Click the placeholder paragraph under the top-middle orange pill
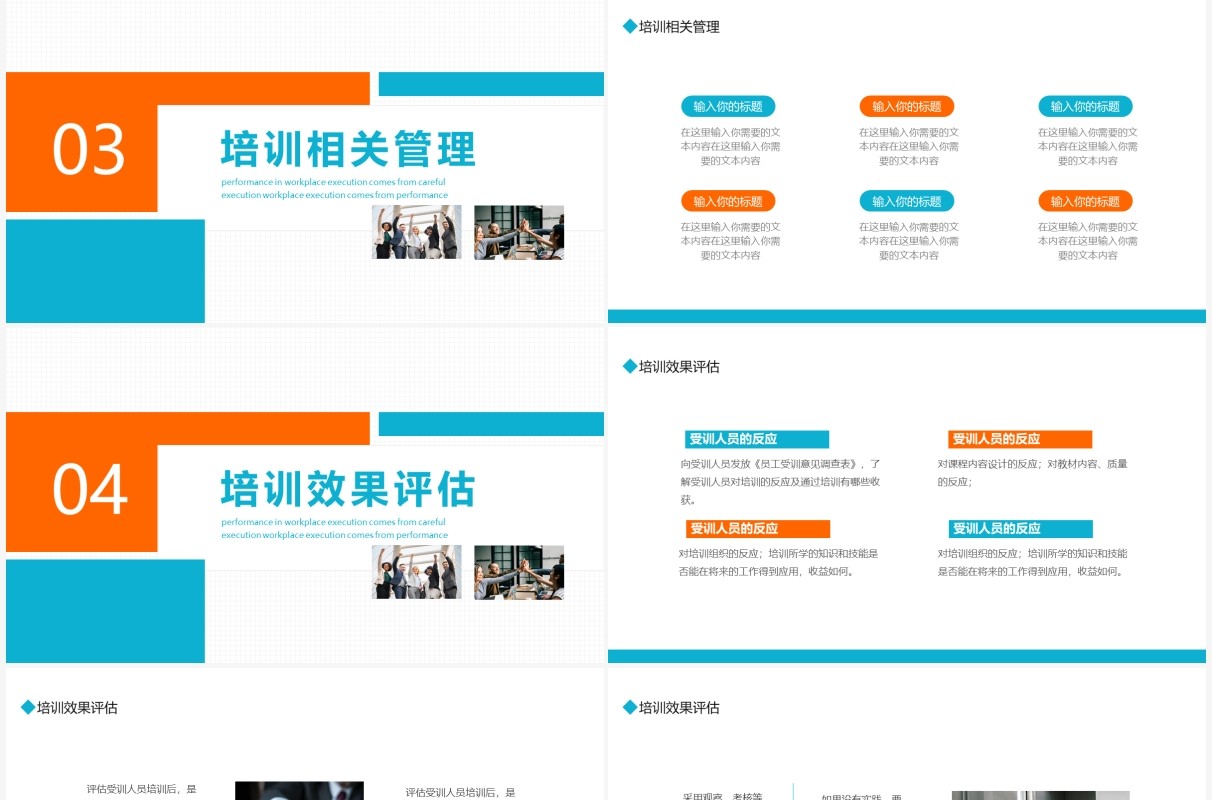The width and height of the screenshot is (1212, 800). (909, 146)
